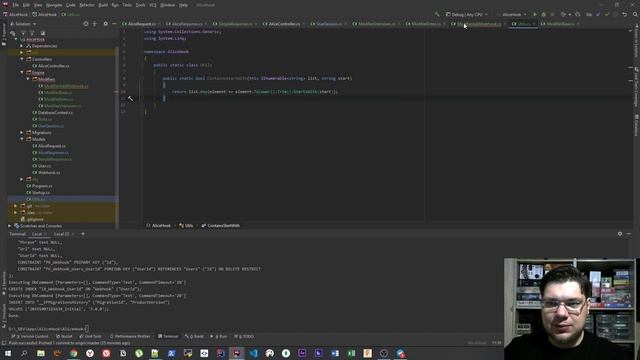Switch to the AliceRequest.cs editor tab

(141, 24)
